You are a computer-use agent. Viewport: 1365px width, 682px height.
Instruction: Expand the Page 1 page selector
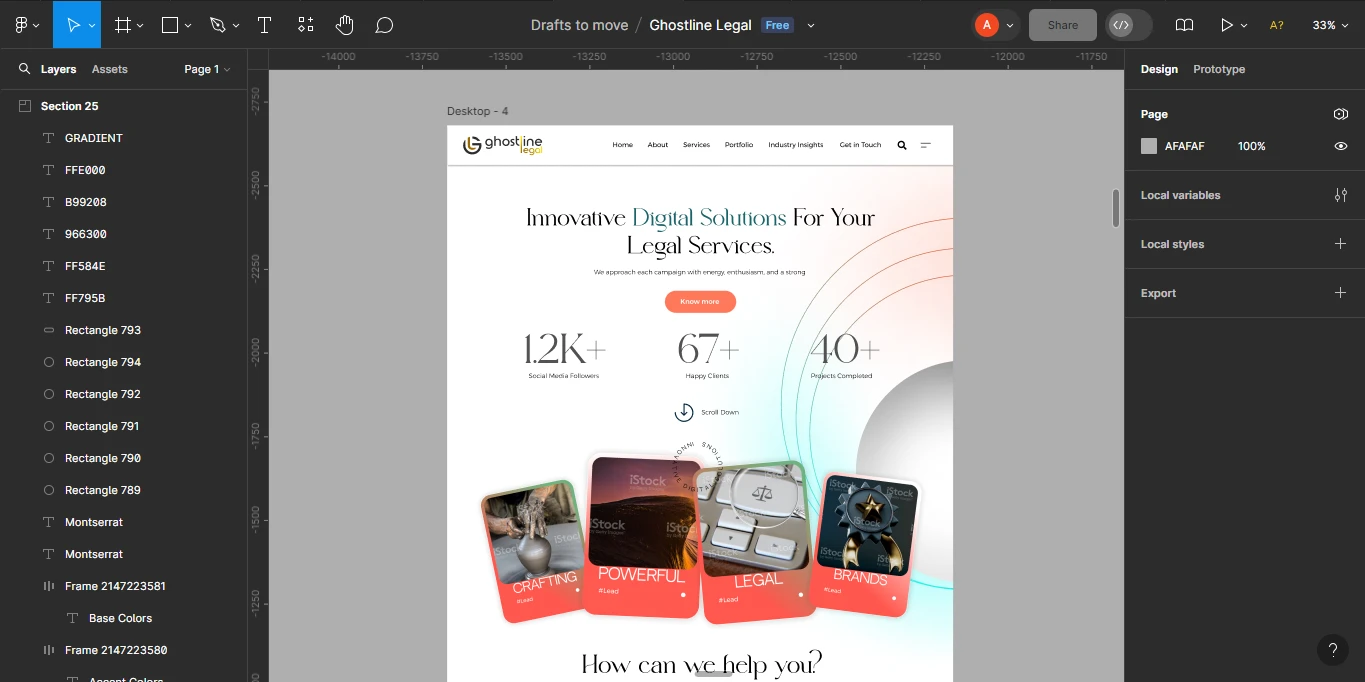tap(207, 69)
